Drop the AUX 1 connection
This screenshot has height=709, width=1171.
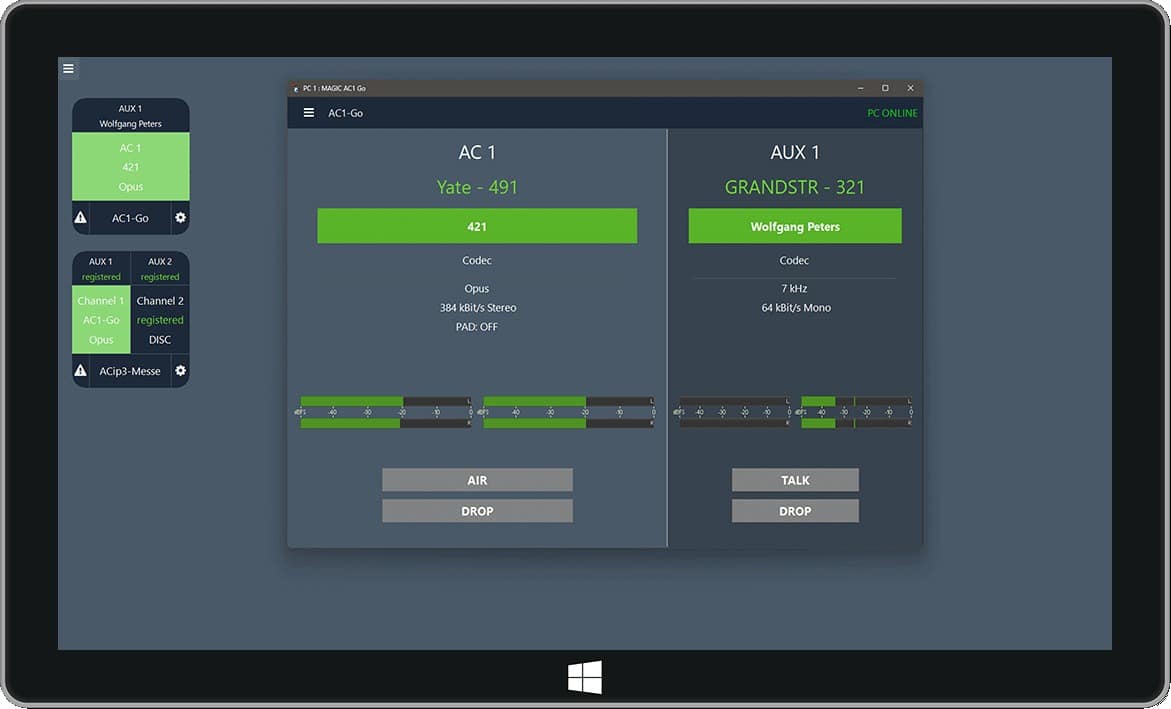tap(795, 511)
